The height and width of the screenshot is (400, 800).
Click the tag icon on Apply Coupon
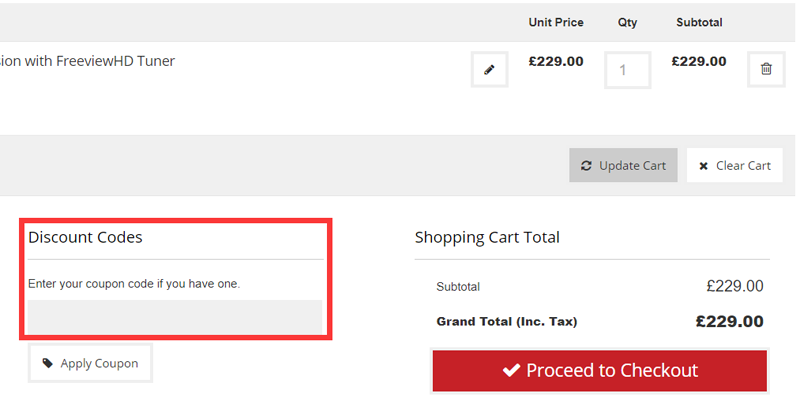[47, 363]
